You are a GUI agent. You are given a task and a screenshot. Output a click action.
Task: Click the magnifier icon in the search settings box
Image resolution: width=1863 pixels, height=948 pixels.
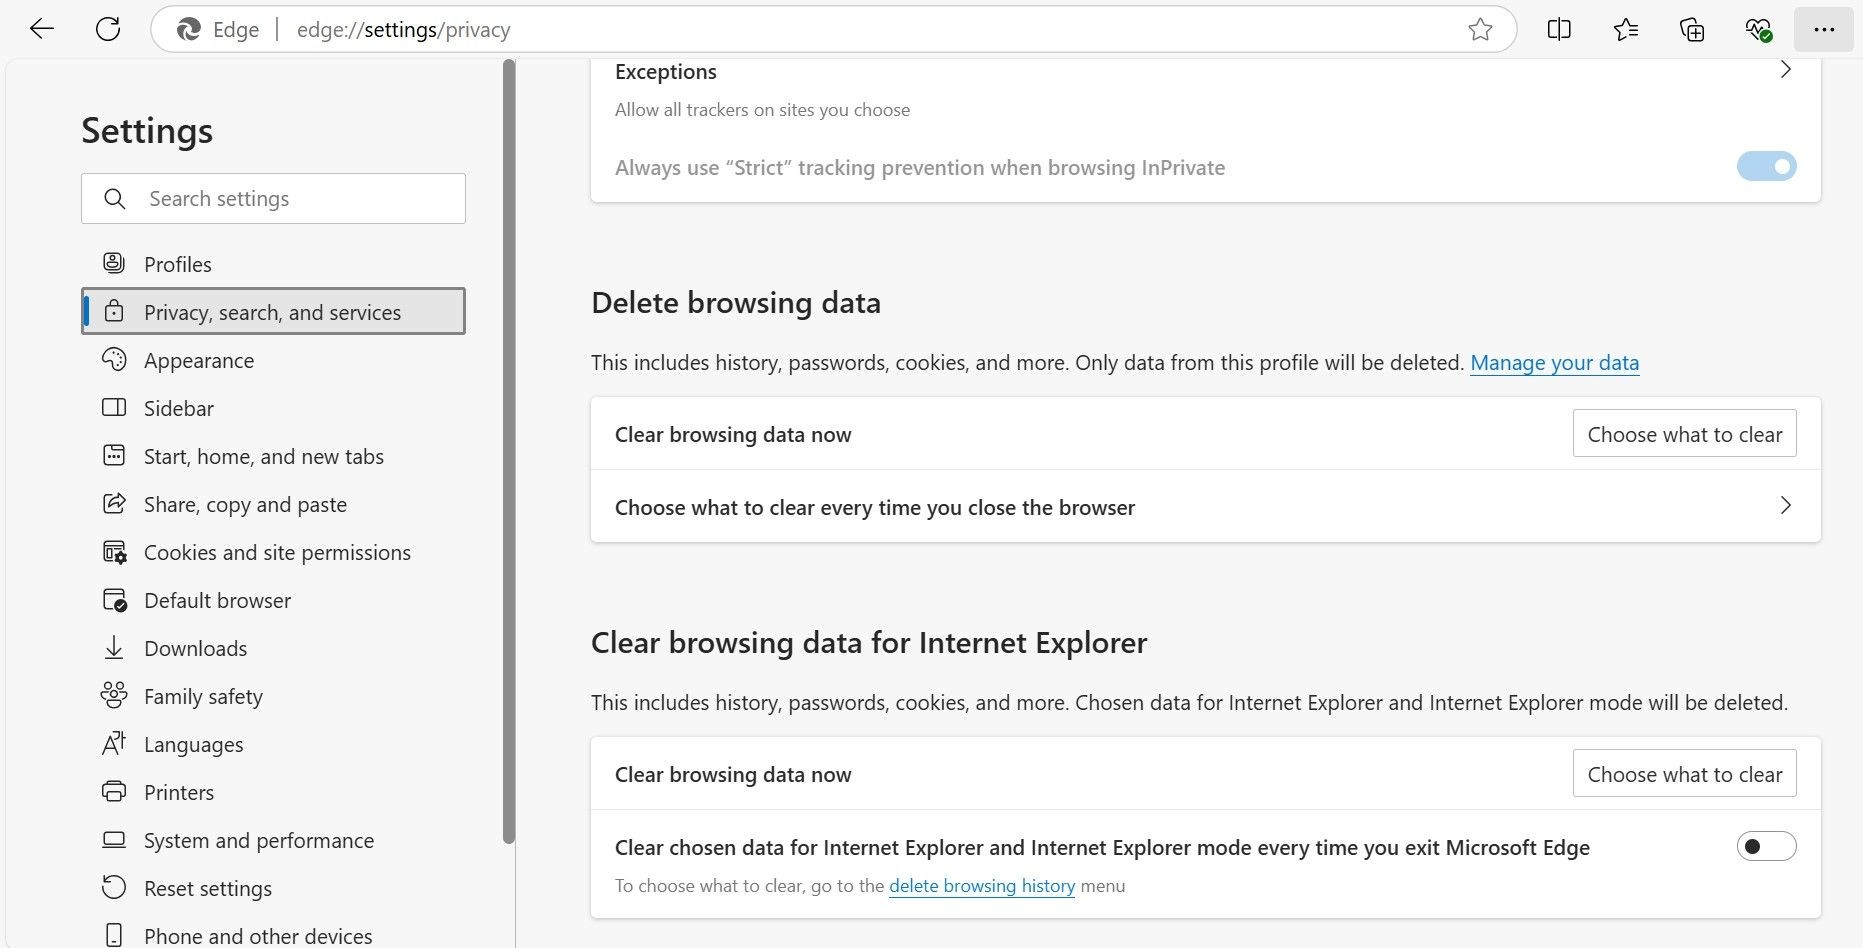[x=115, y=199]
